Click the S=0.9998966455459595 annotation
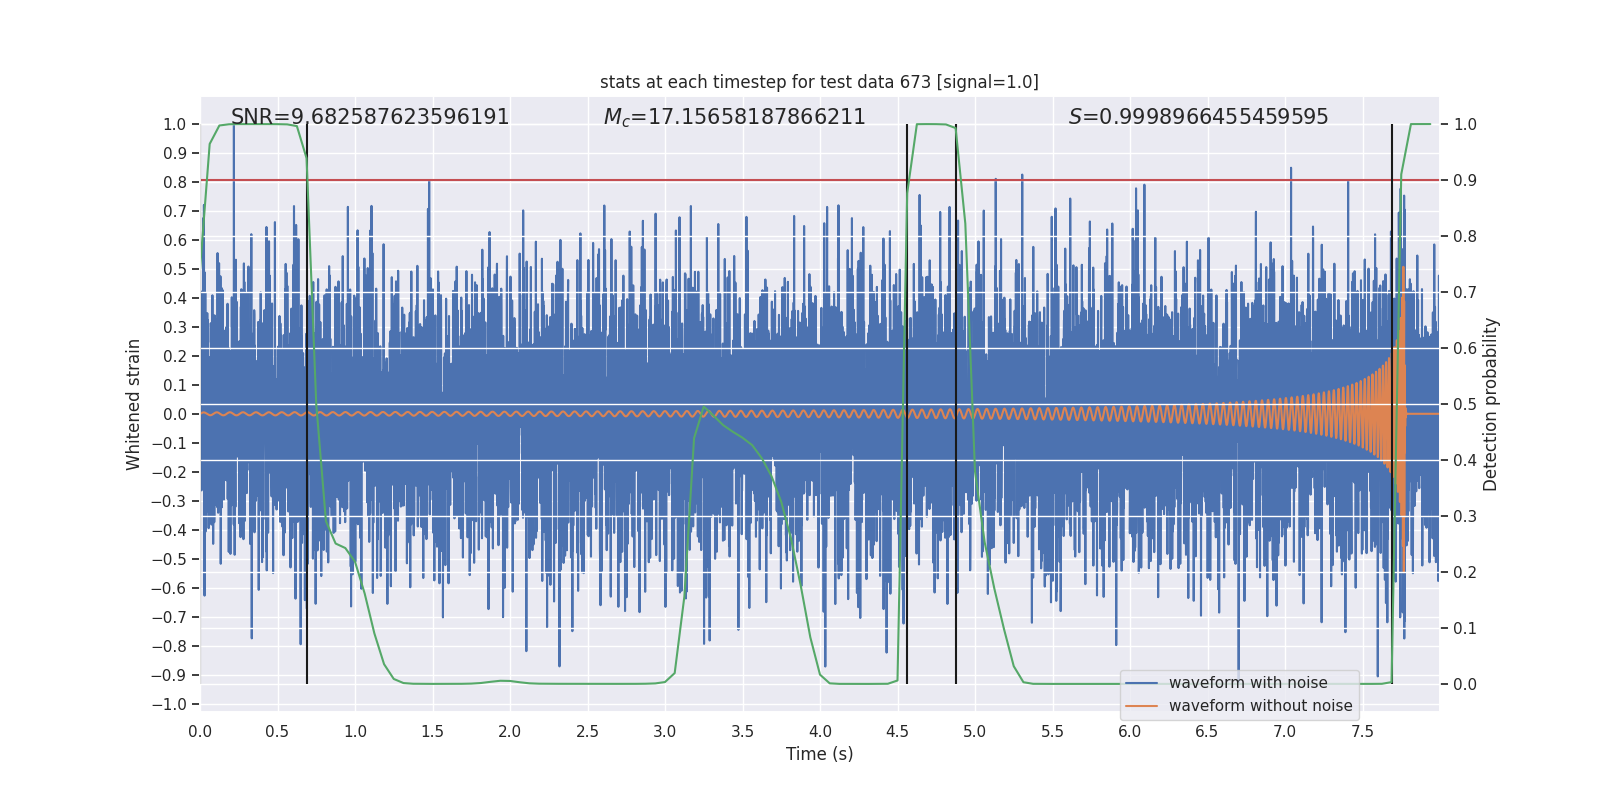Image resolution: width=1600 pixels, height=800 pixels. point(1198,117)
